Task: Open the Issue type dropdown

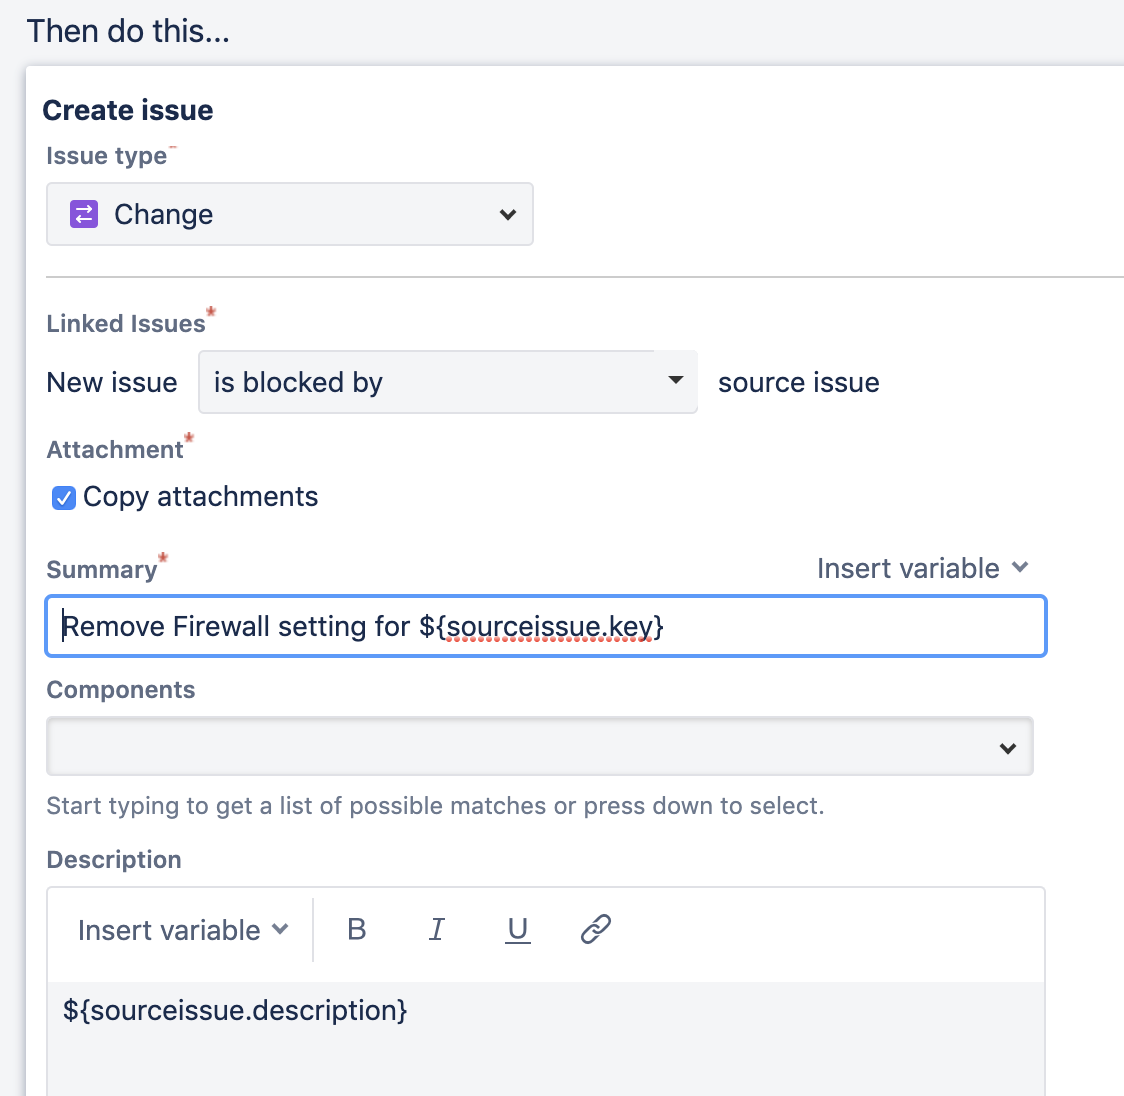Action: pos(290,214)
